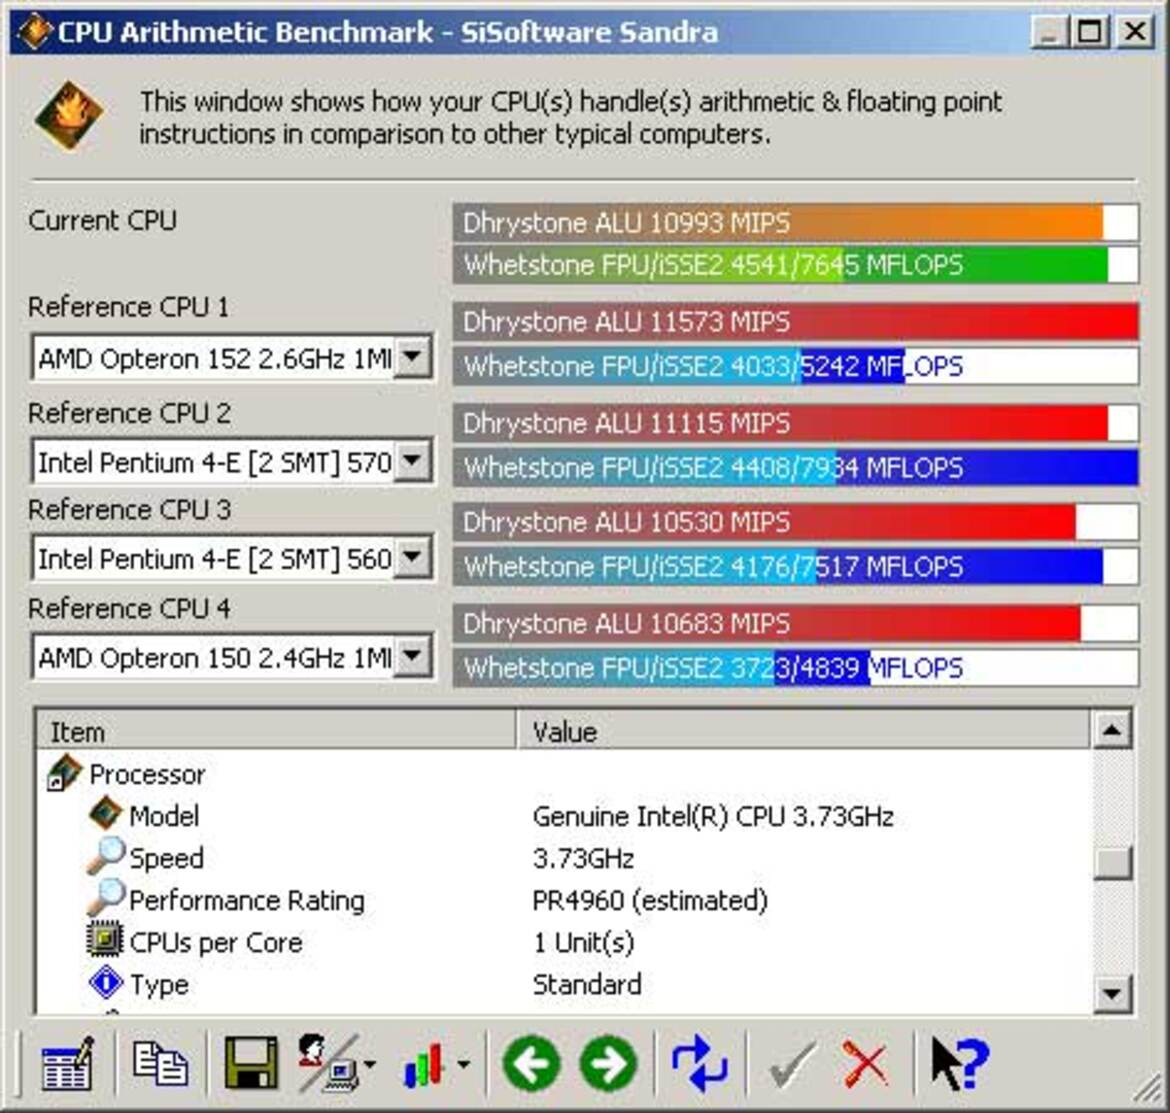The image size is (1170, 1113).
Task: Minimize the Sandra benchmark window
Action: (1048, 32)
